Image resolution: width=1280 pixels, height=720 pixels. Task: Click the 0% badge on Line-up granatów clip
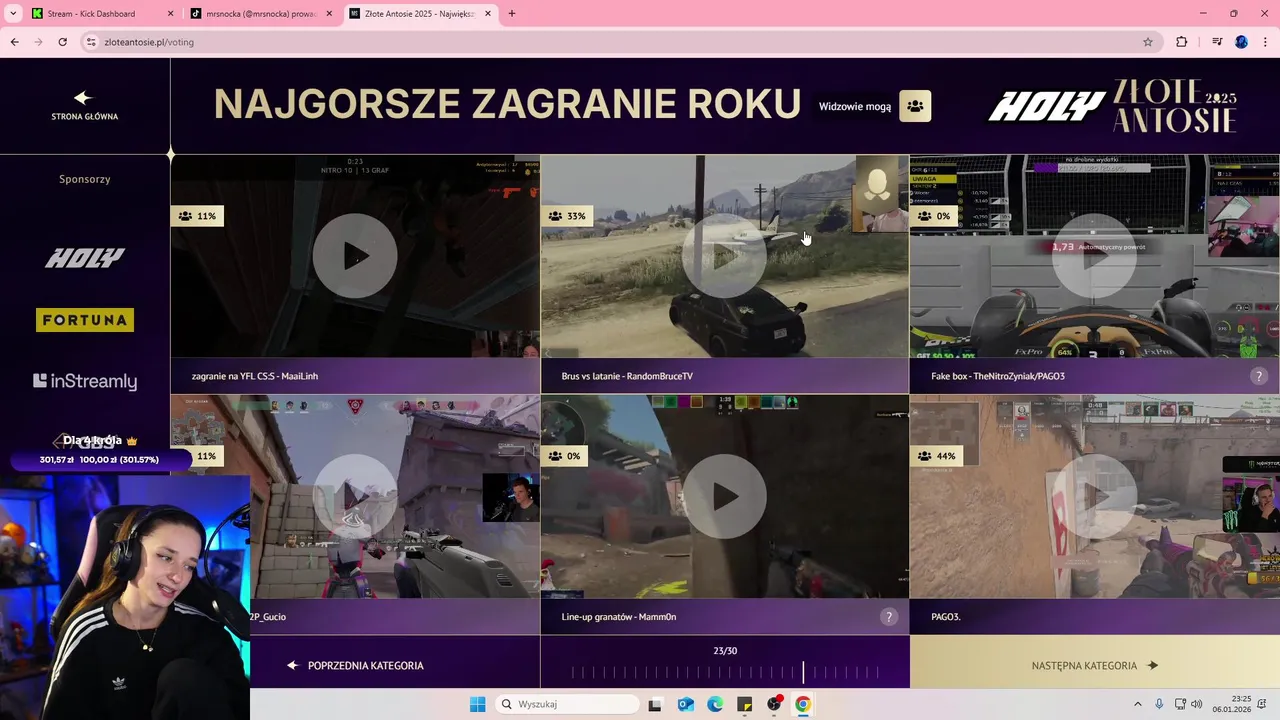click(x=563, y=456)
